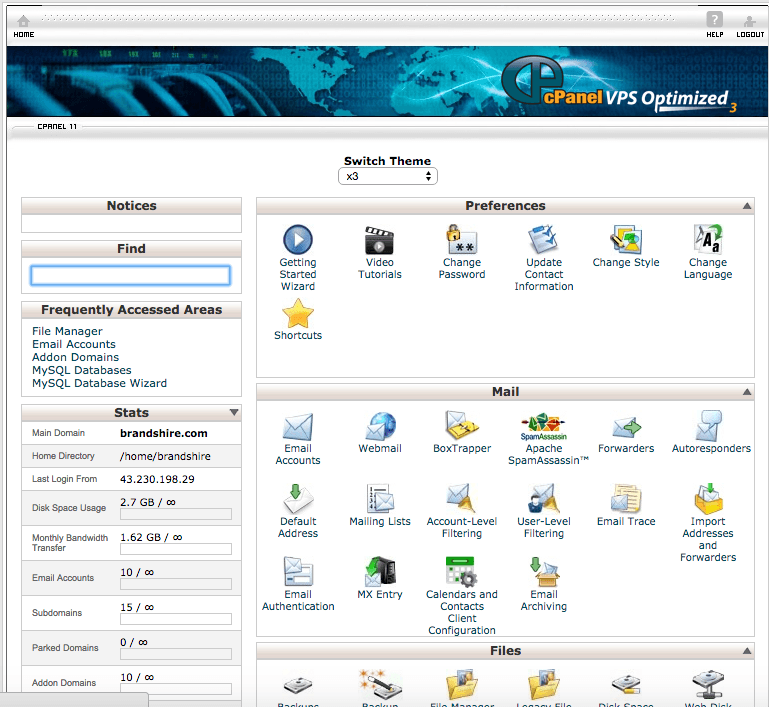The height and width of the screenshot is (707, 769).
Task: Open Change Language icon
Action: [708, 239]
